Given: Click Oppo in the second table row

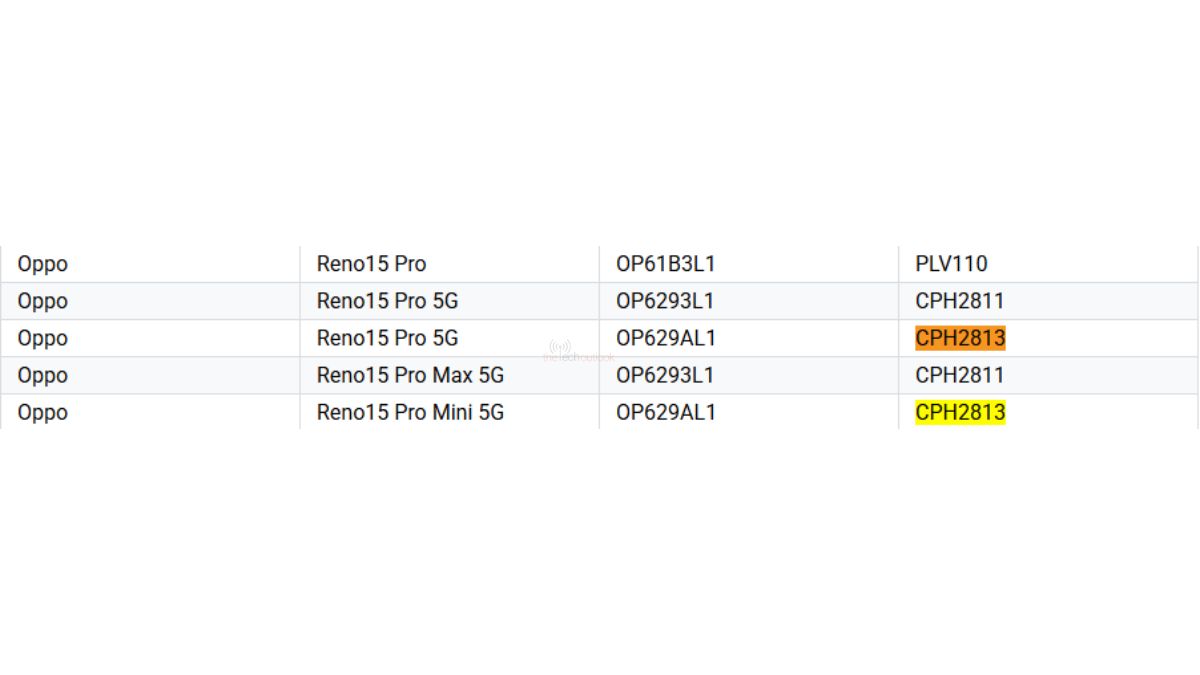Looking at the screenshot, I should point(43,301).
